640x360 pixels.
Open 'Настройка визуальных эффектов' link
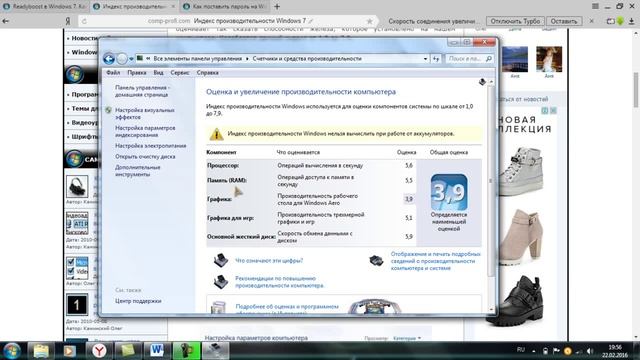click(x=144, y=113)
